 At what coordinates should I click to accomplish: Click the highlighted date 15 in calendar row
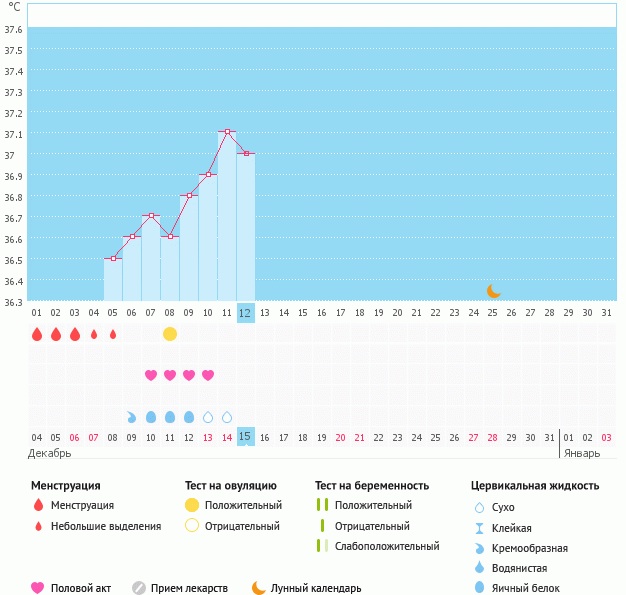coord(246,437)
